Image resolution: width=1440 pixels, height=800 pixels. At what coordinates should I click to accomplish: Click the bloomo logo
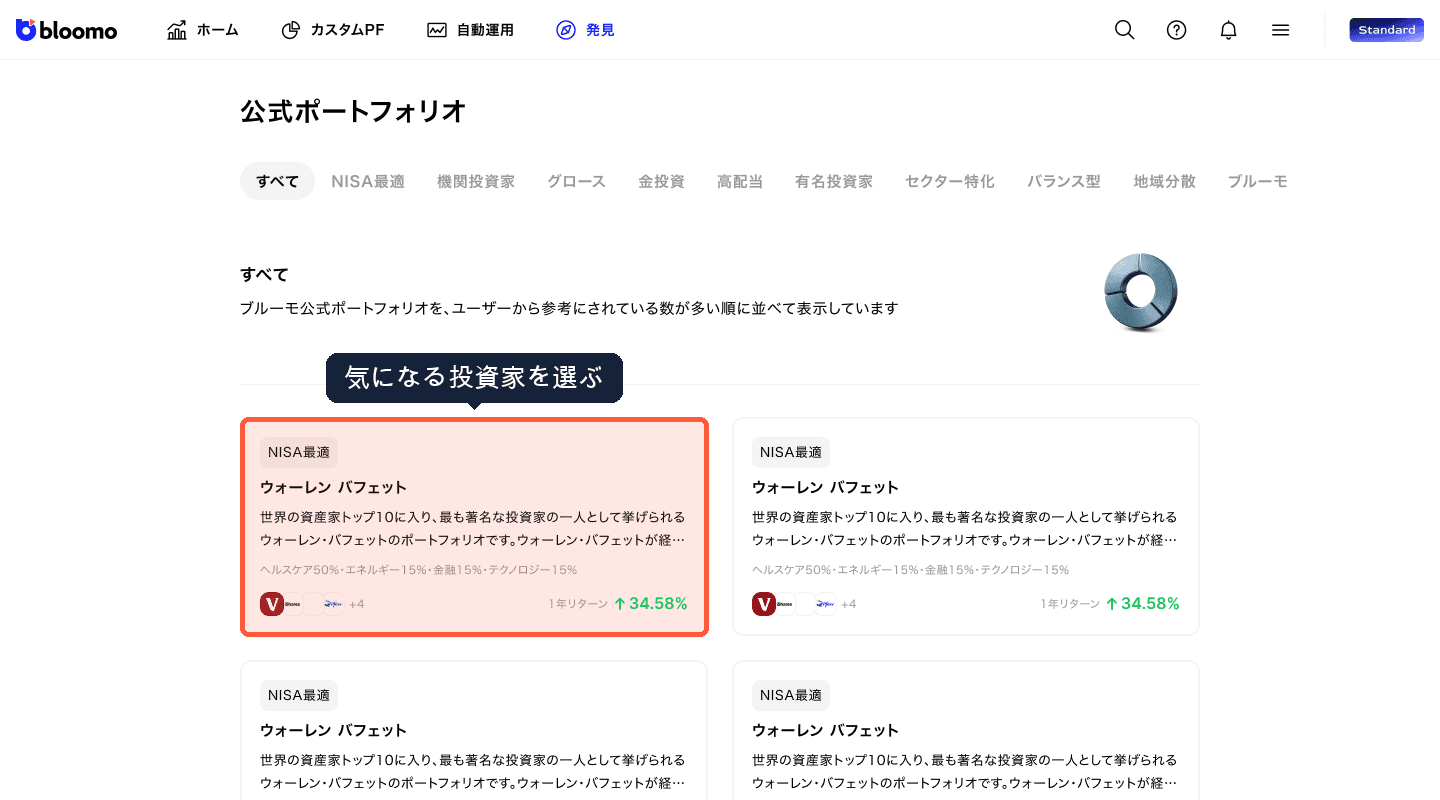click(x=67, y=30)
